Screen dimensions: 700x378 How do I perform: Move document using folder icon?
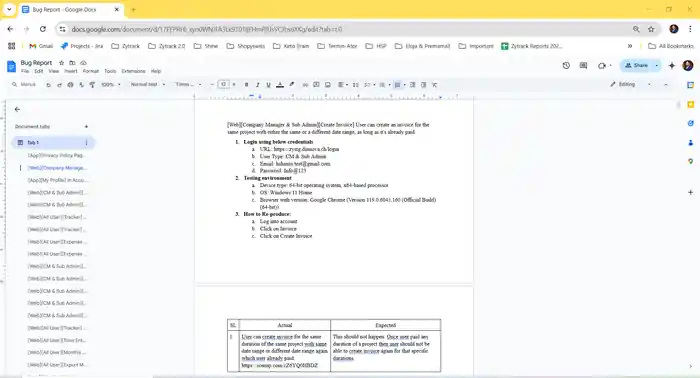pyautogui.click(x=72, y=63)
